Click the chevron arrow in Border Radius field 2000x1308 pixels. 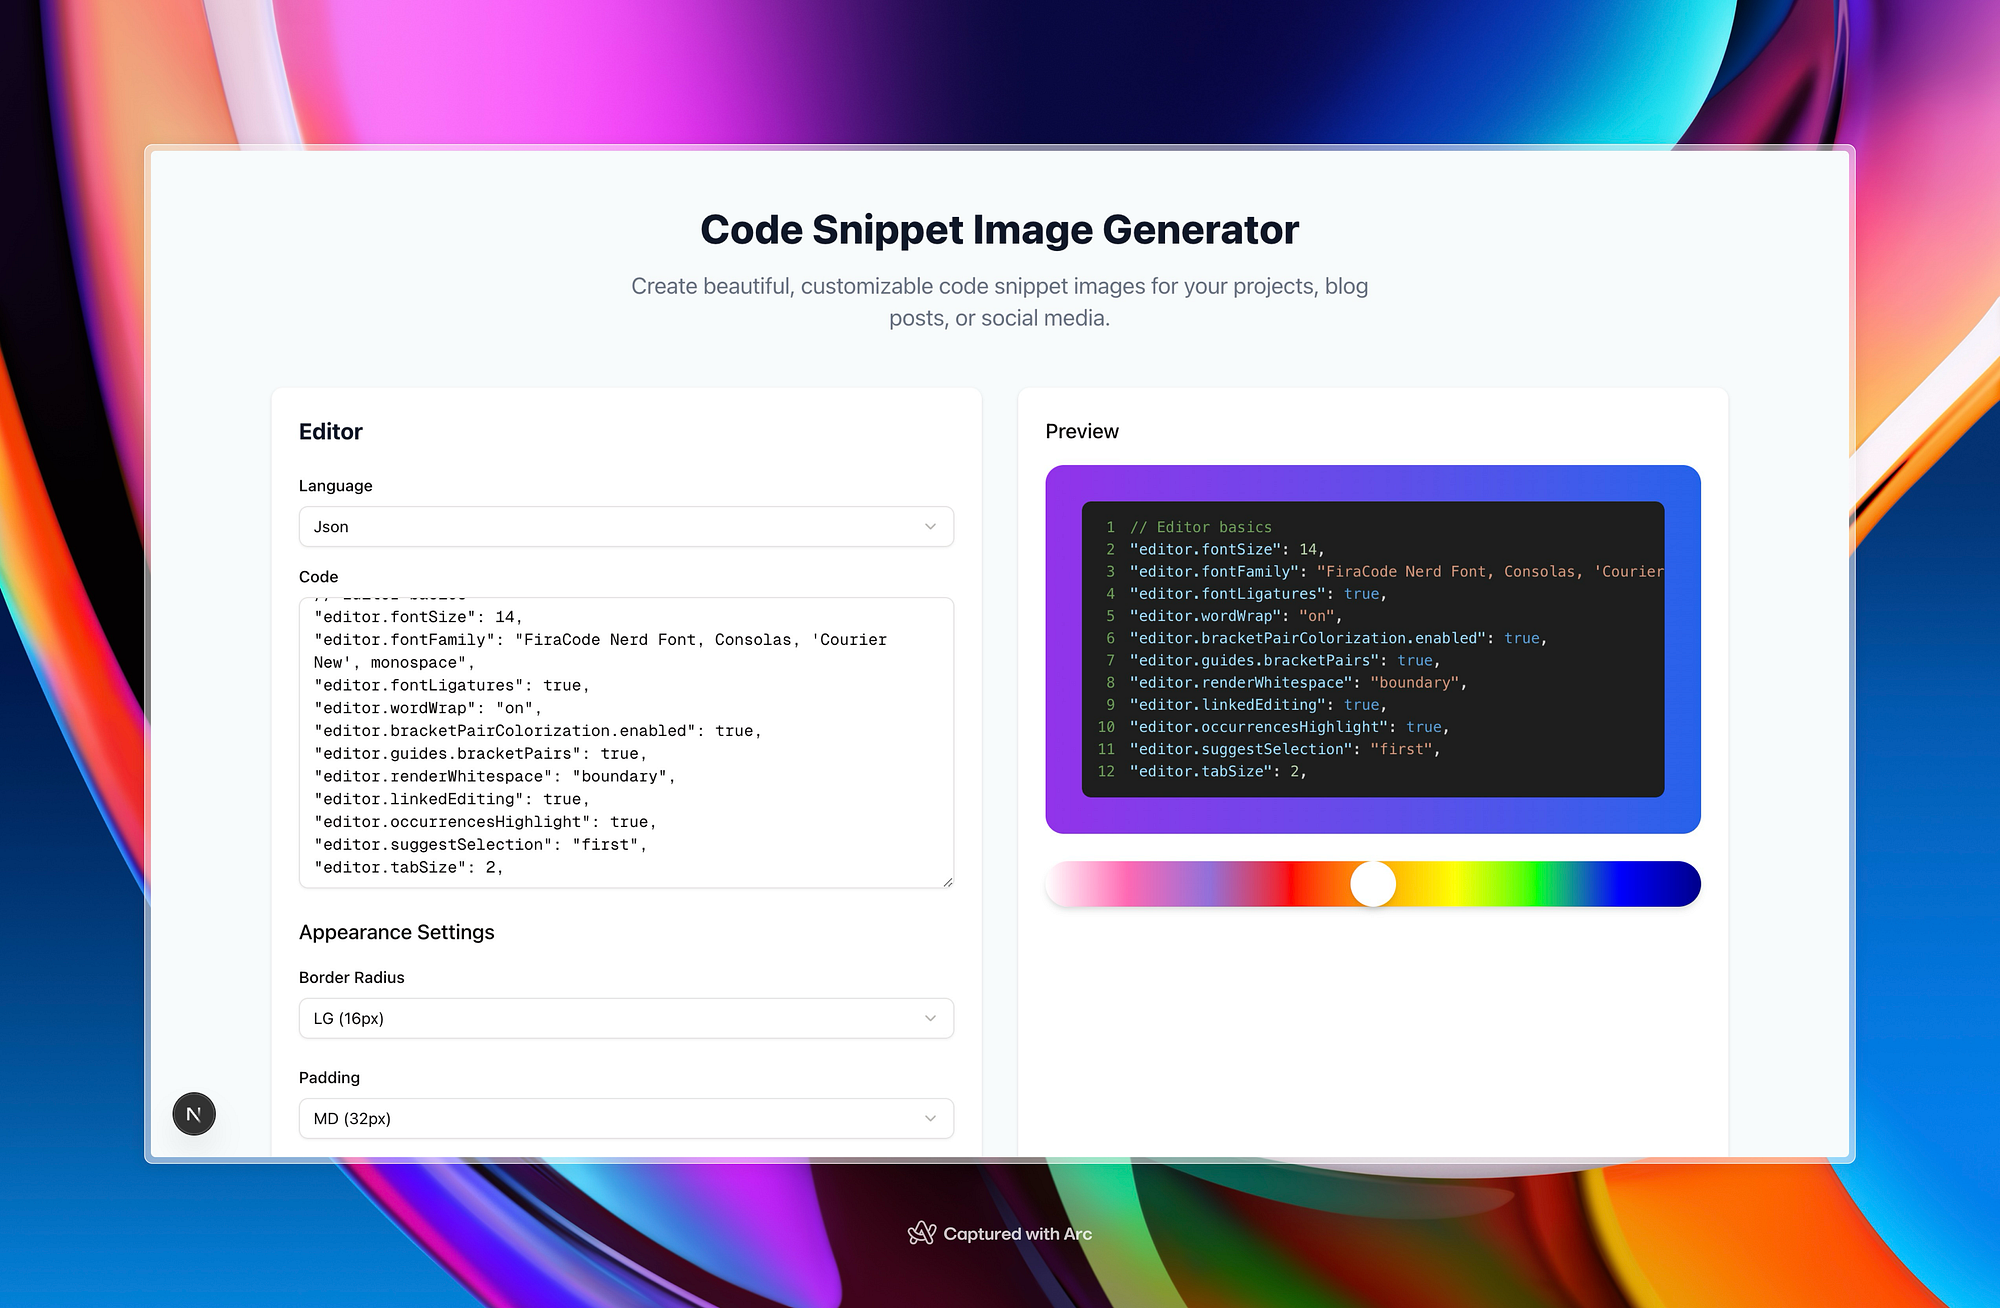pyautogui.click(x=930, y=1018)
